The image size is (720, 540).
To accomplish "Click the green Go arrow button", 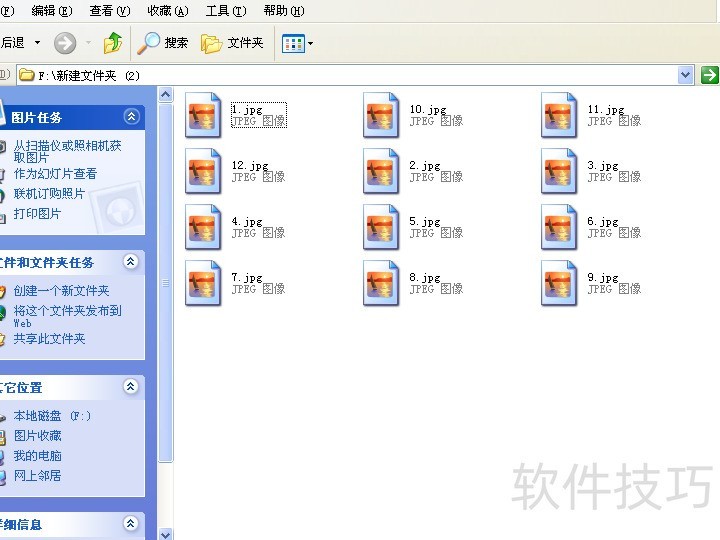I will coord(709,75).
